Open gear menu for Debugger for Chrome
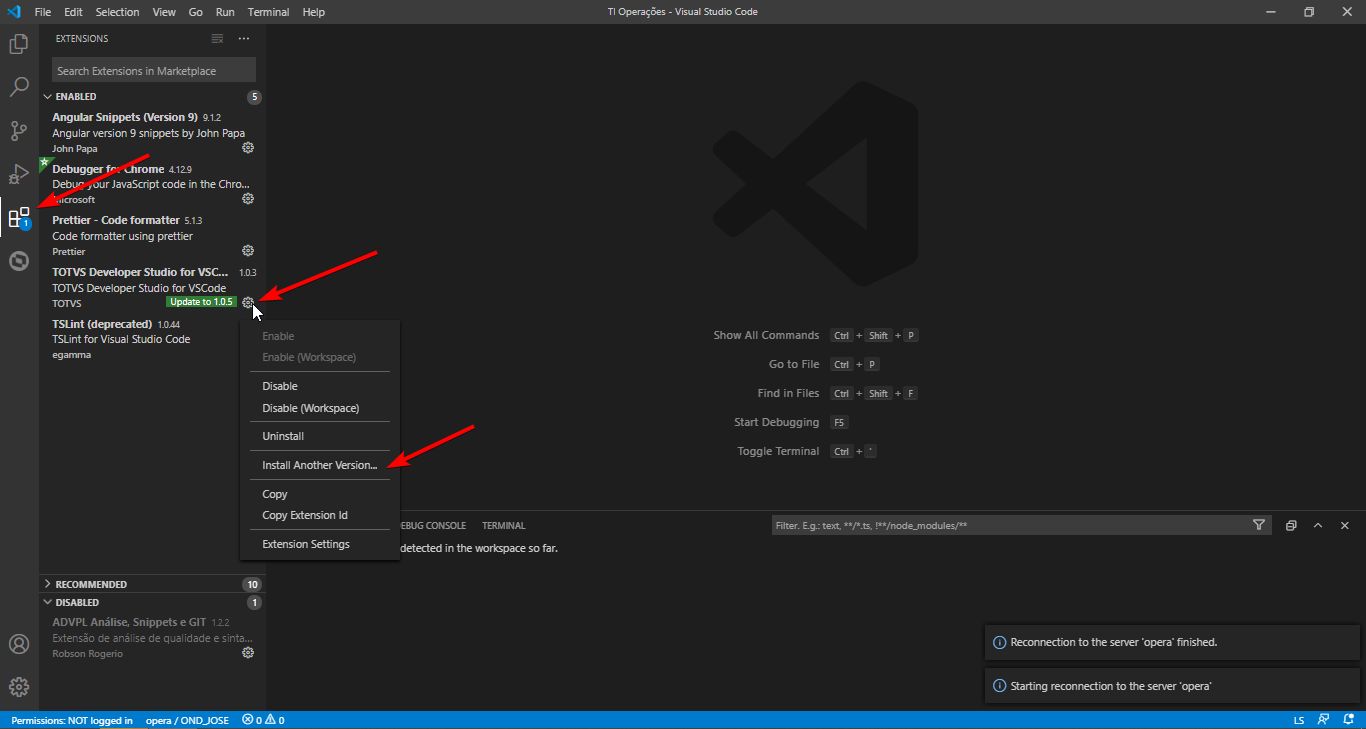The width and height of the screenshot is (1366, 729). (x=248, y=199)
